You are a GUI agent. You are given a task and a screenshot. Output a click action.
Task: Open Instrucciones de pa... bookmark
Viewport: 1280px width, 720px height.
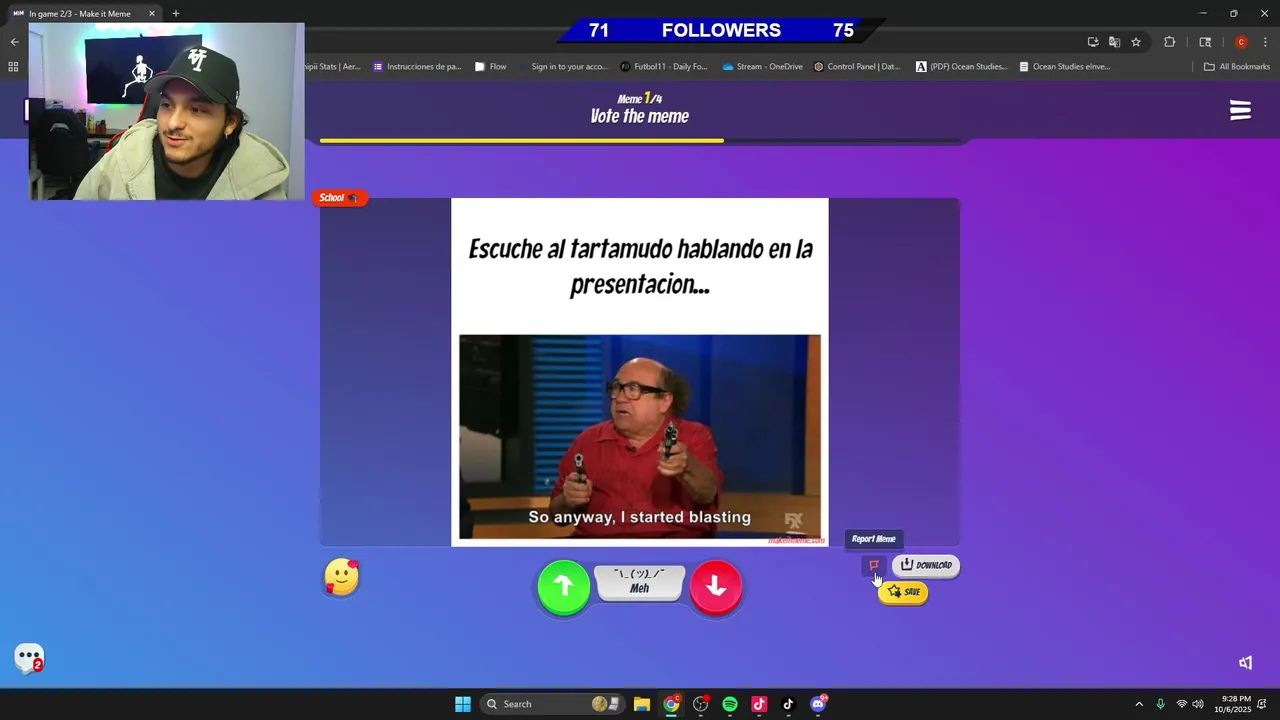pos(417,67)
